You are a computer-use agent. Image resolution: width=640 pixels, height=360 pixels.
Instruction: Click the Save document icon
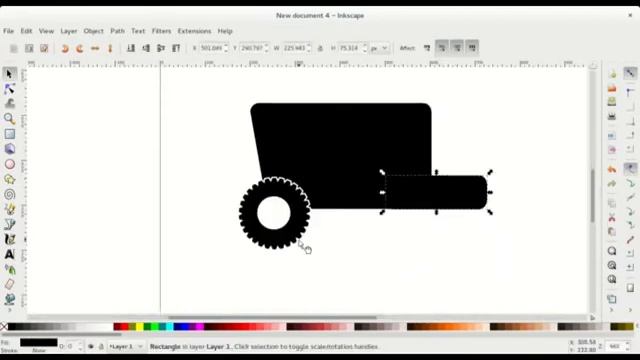tap(611, 102)
